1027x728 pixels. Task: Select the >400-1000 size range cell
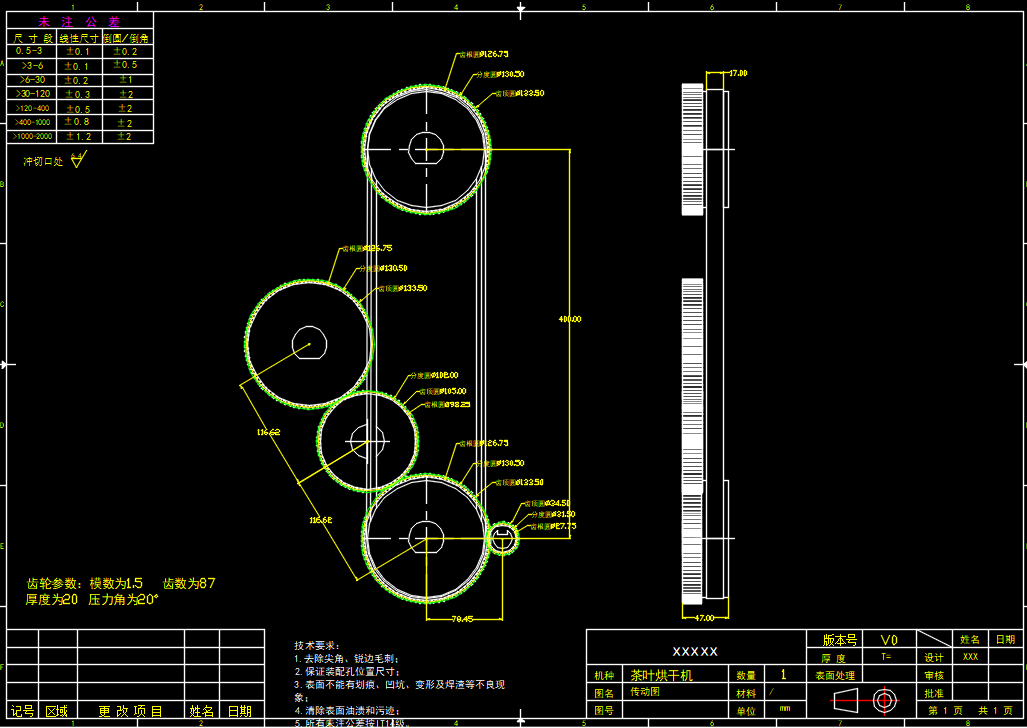[32, 123]
